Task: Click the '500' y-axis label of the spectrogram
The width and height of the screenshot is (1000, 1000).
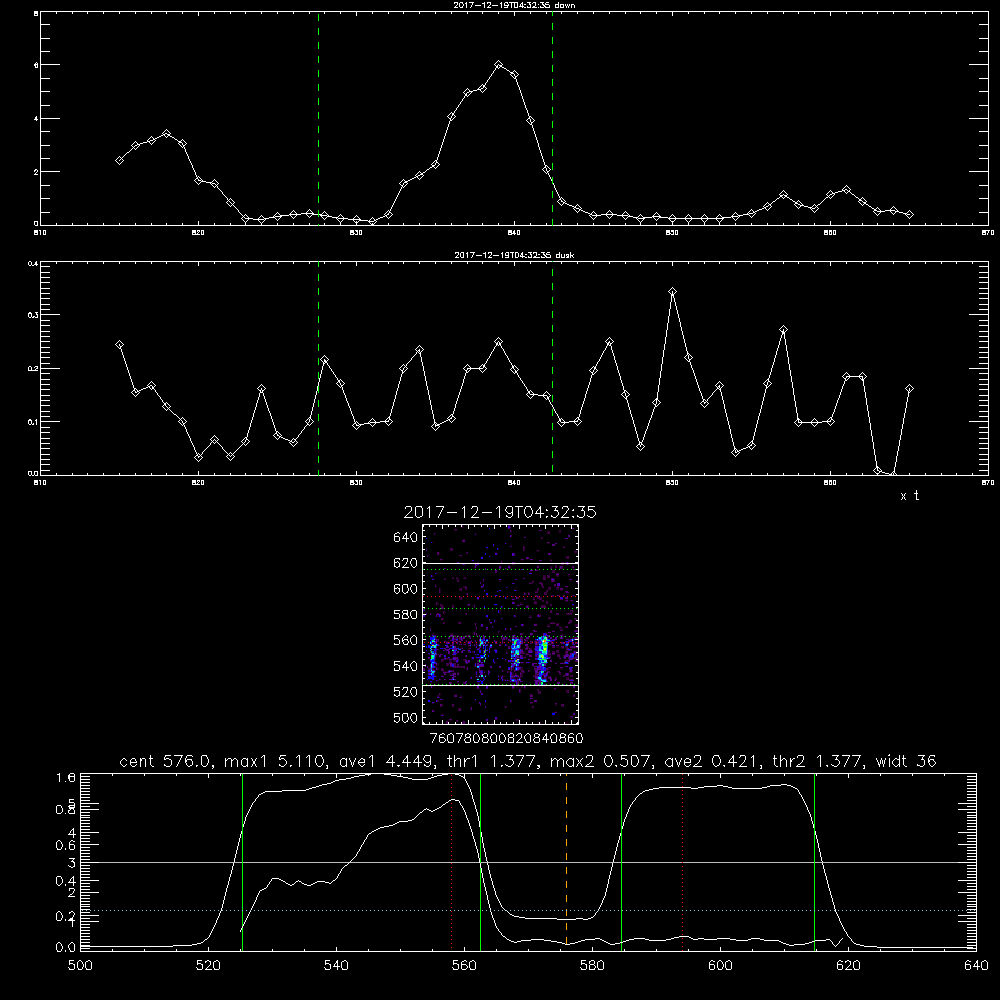Action: click(406, 717)
